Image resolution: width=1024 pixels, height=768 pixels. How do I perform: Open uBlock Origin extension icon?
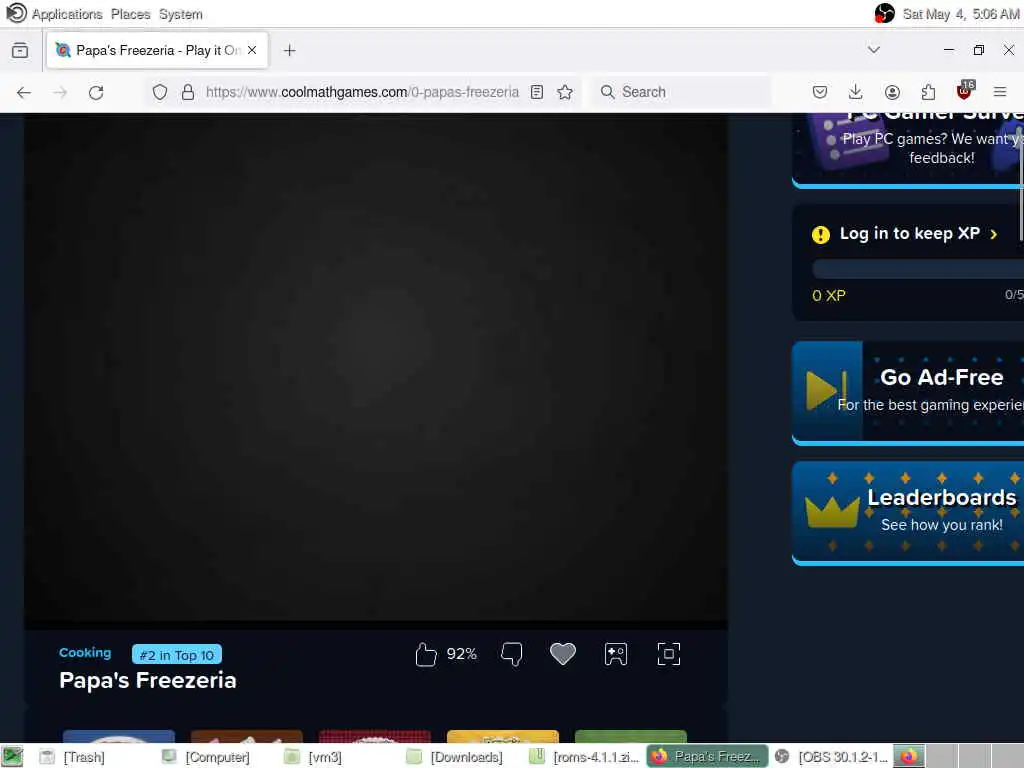(965, 90)
